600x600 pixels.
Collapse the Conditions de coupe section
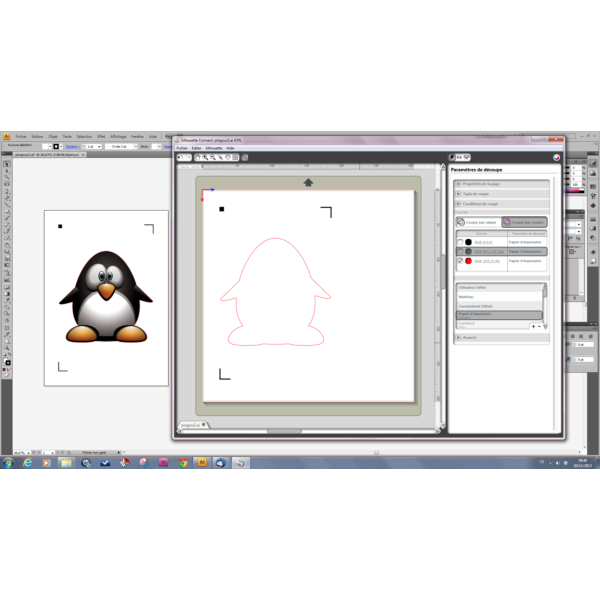point(459,204)
